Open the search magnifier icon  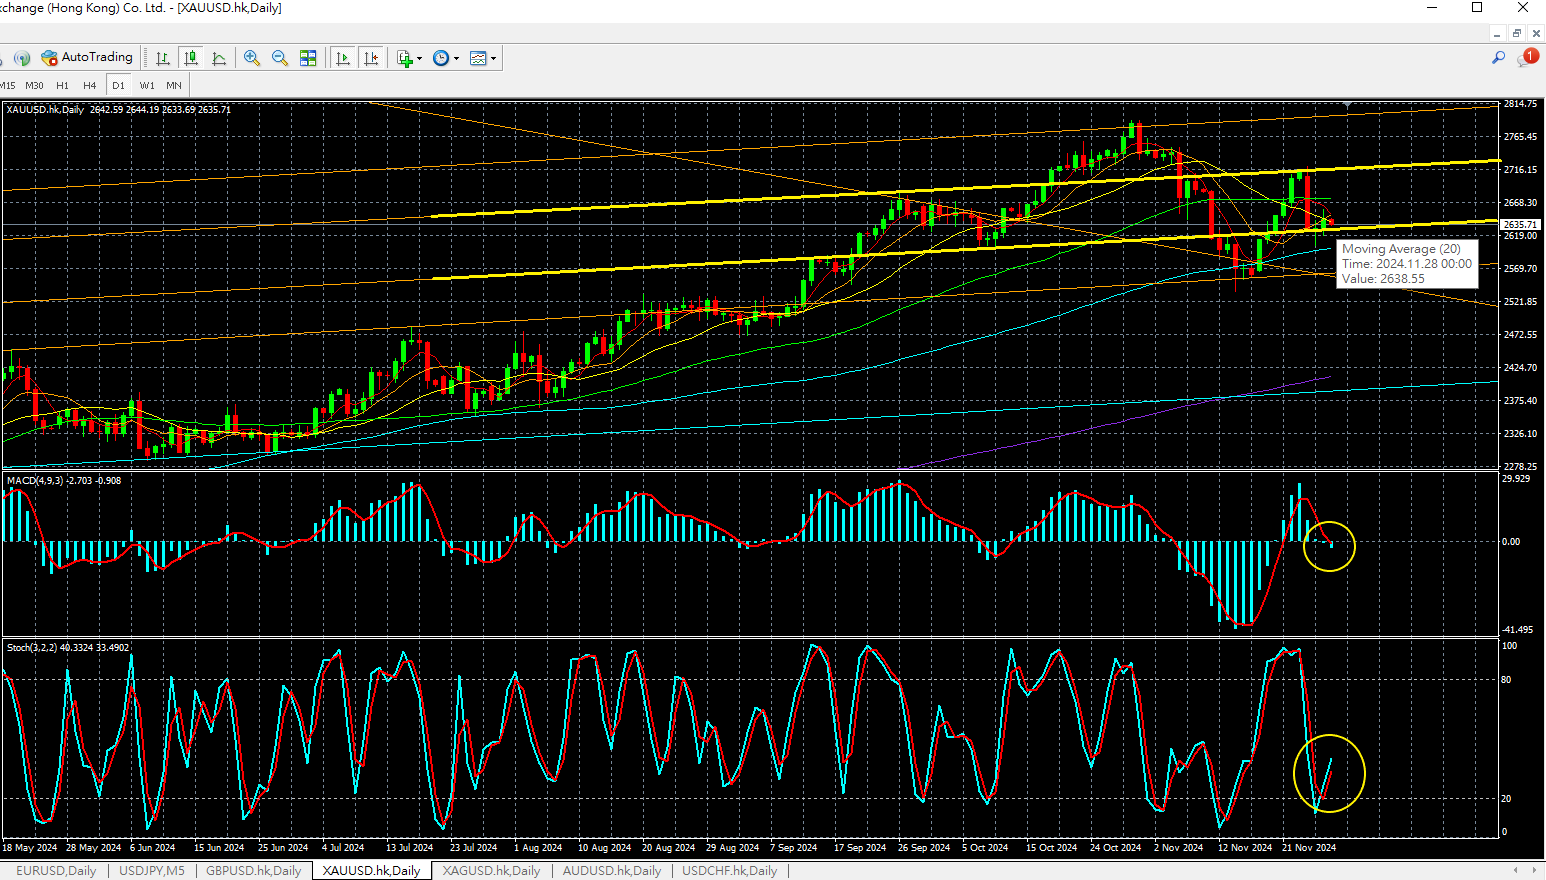pos(1498,58)
